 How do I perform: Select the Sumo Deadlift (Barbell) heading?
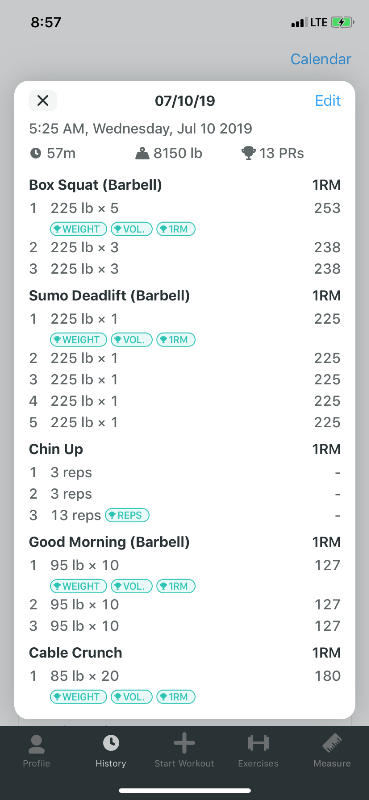point(109,295)
